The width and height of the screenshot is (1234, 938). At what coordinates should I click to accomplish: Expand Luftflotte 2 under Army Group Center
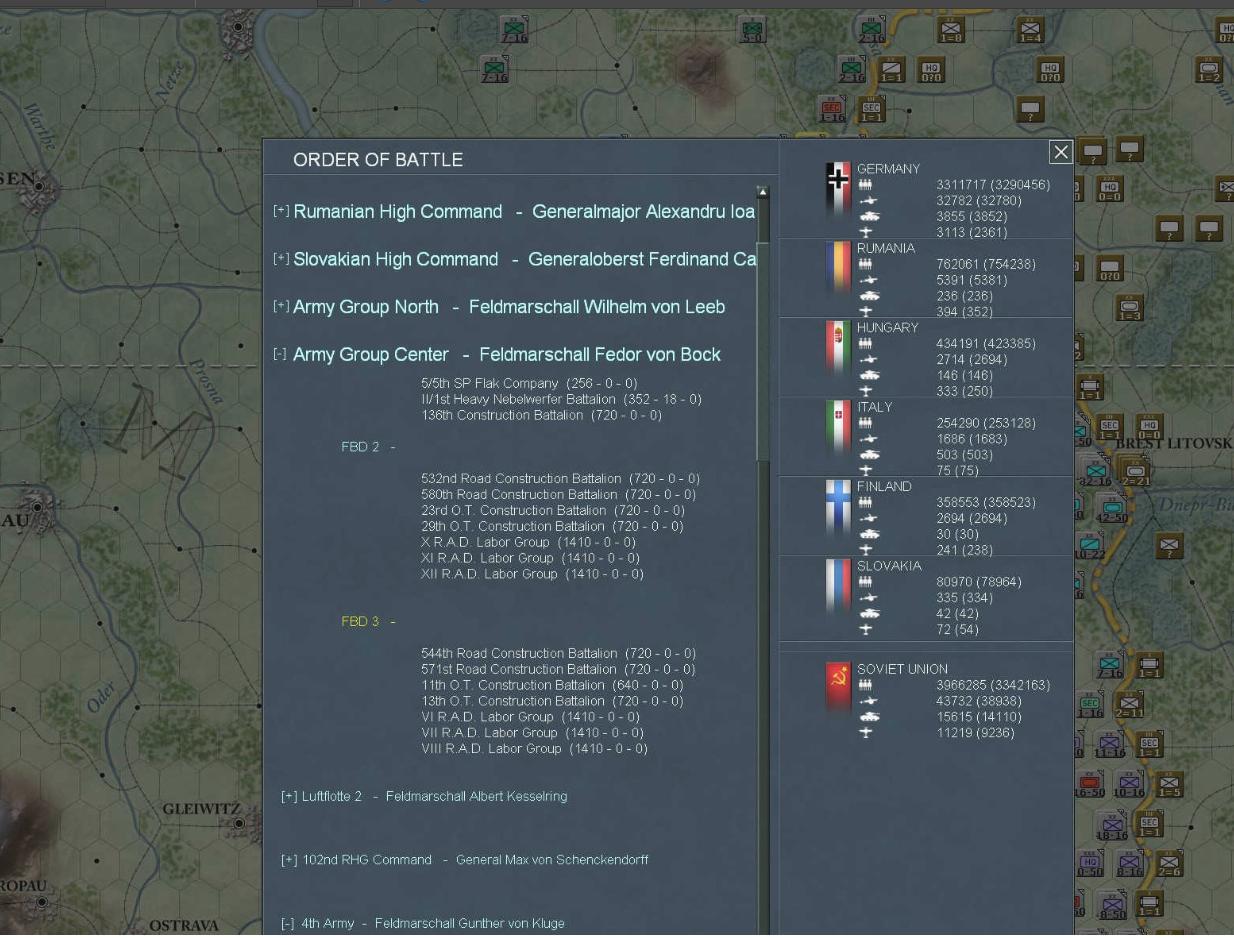click(289, 797)
